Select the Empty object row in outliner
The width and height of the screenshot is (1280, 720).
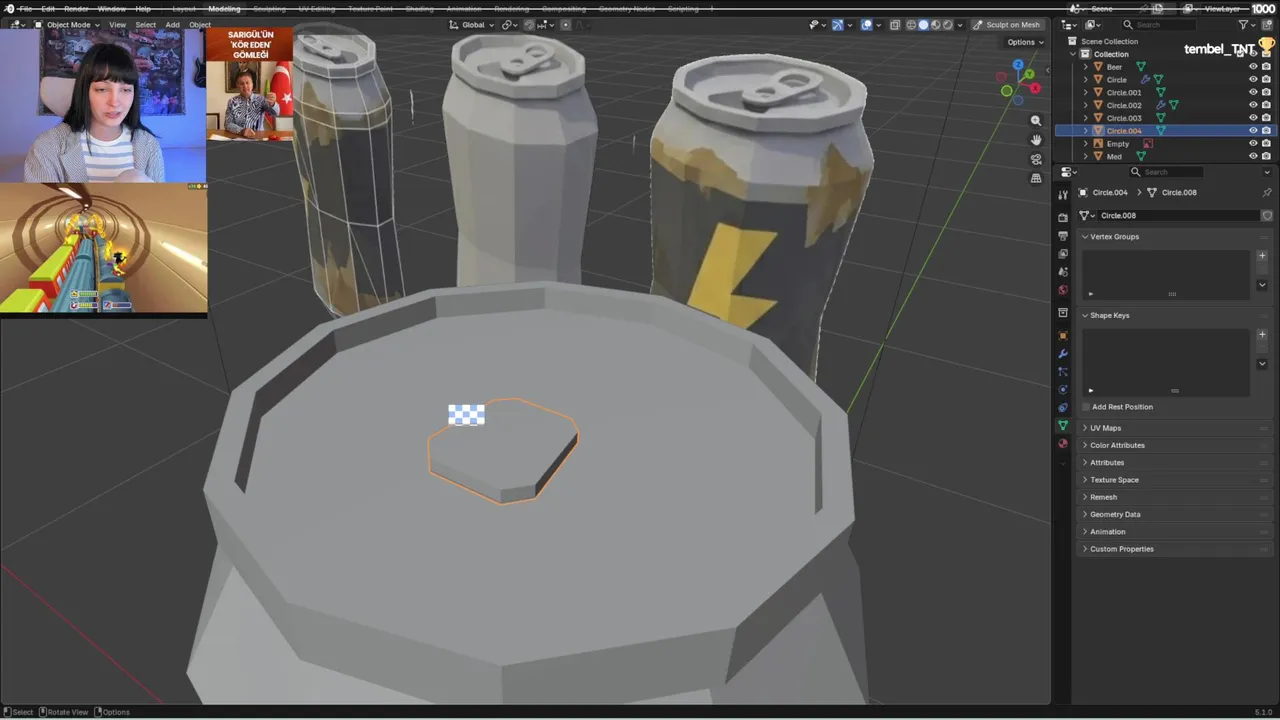(x=1163, y=144)
